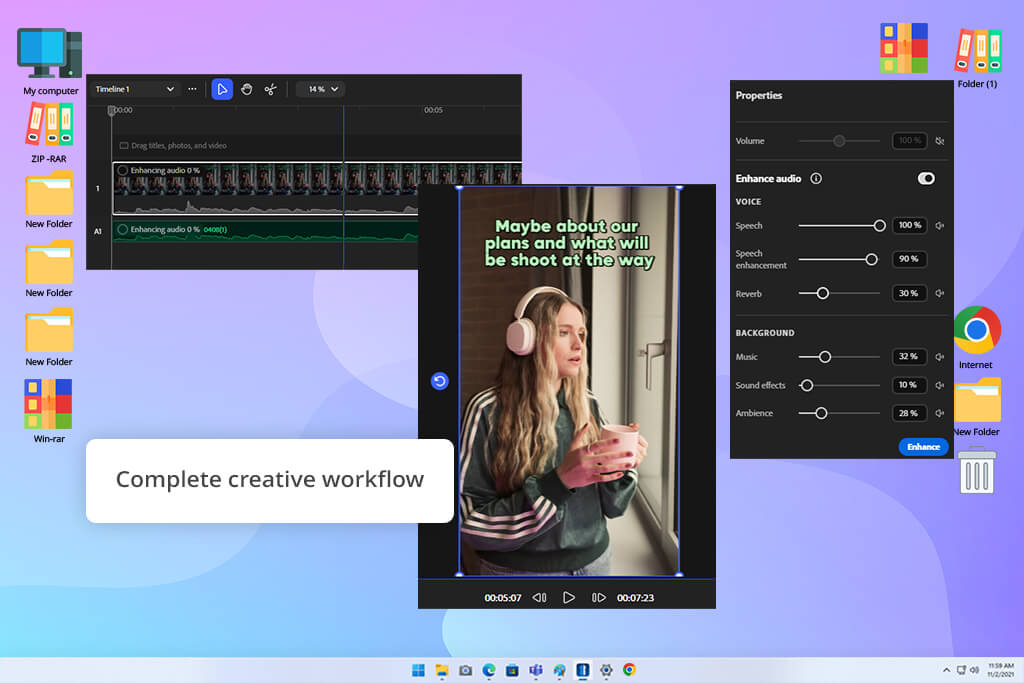Click the playhead marker at 00:00
This screenshot has height=683, width=1024.
pos(111,110)
